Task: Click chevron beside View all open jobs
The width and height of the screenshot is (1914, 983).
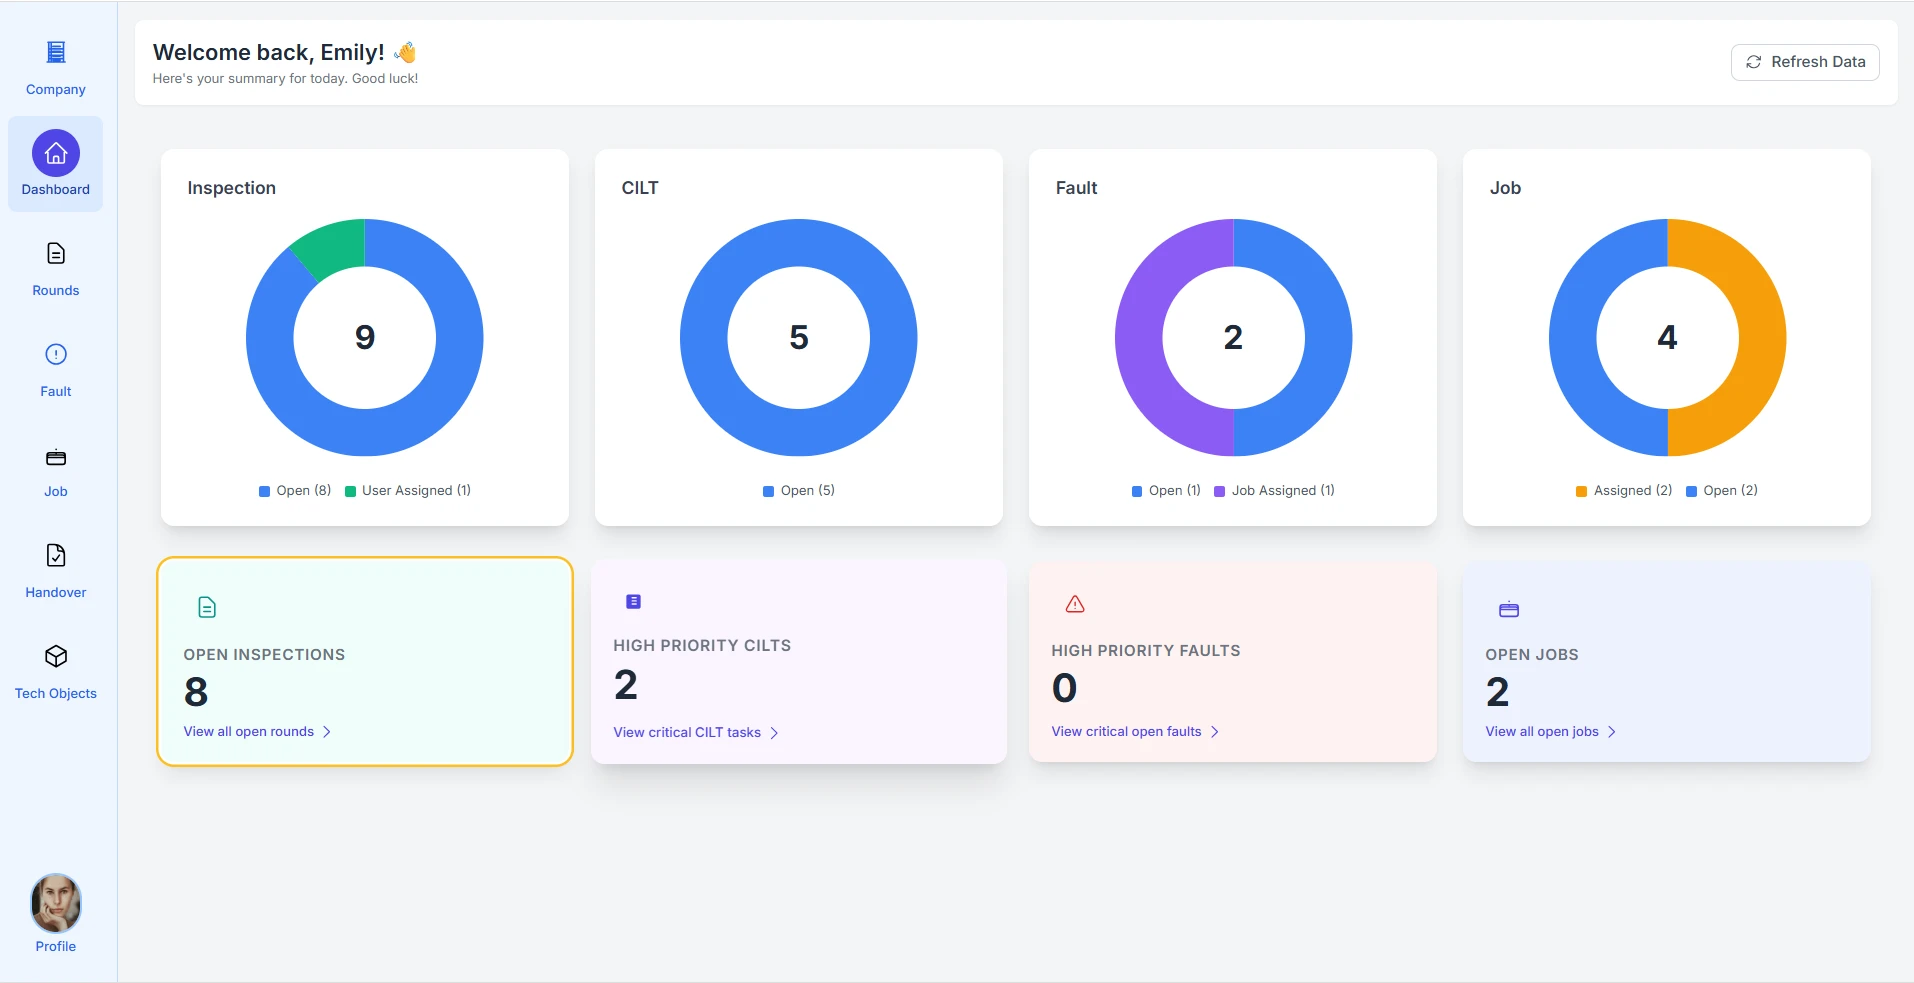Action: (x=1612, y=732)
